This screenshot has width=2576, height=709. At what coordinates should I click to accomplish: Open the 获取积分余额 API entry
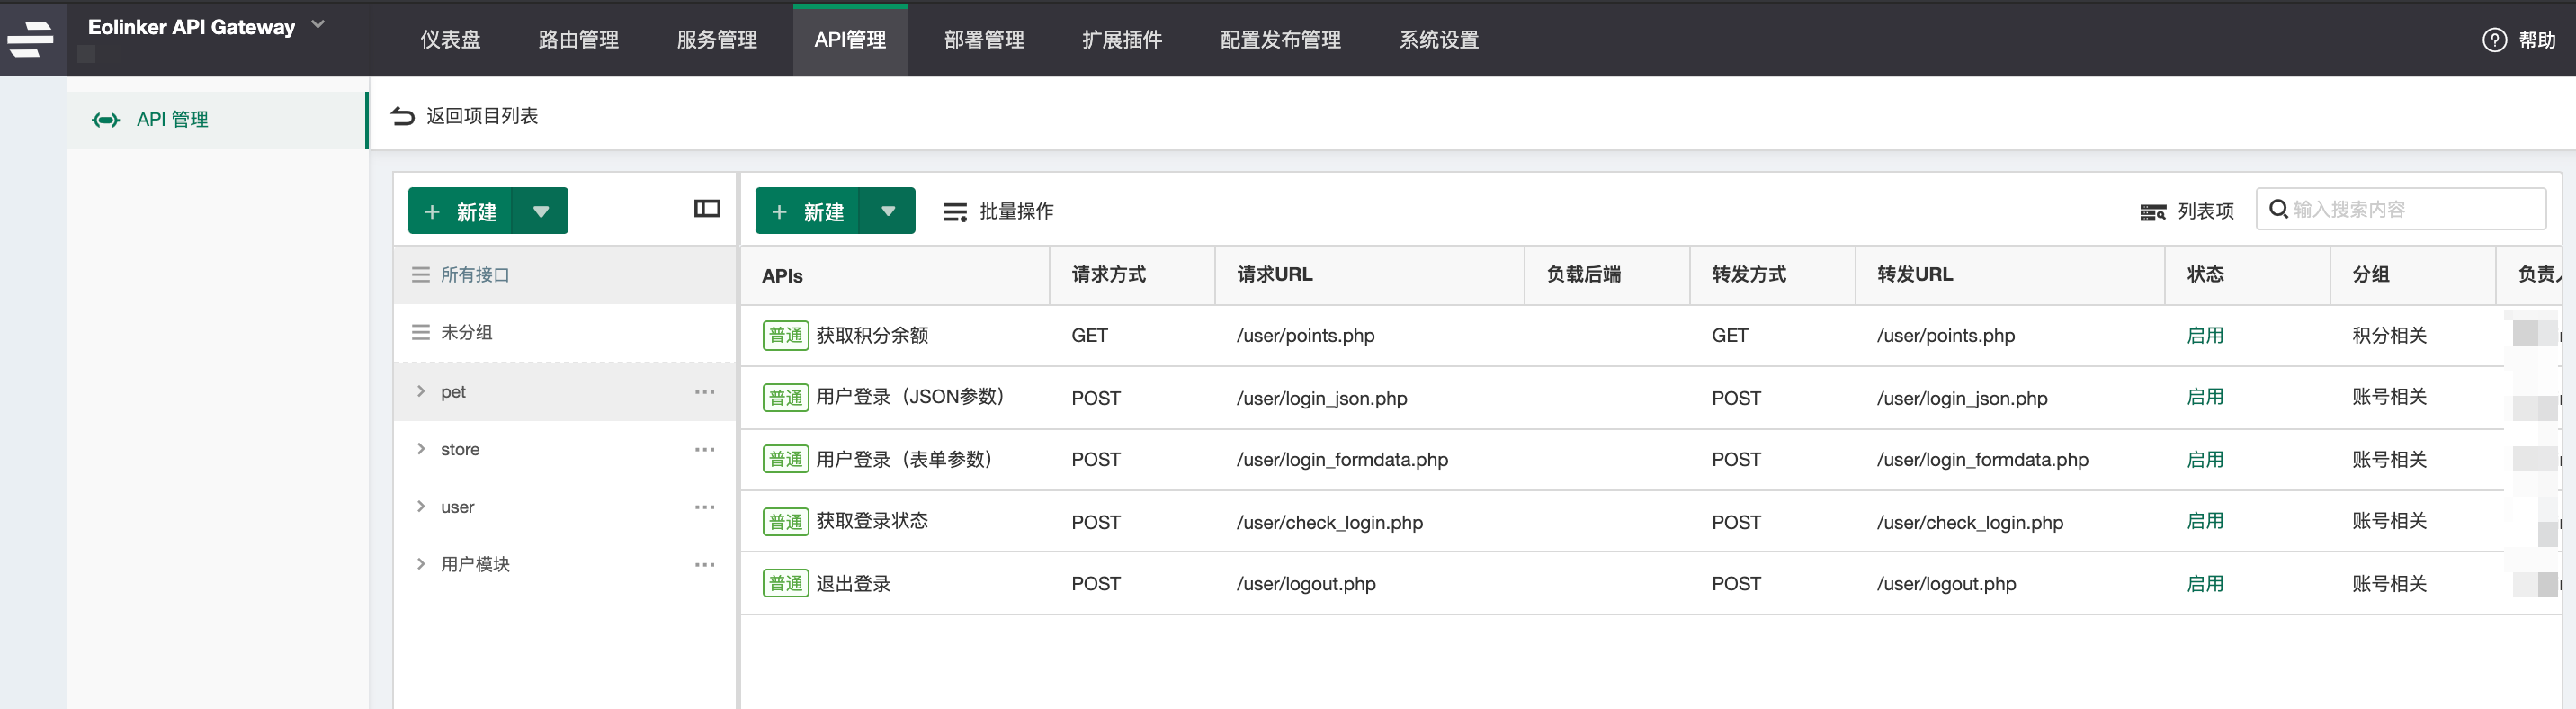coord(871,336)
